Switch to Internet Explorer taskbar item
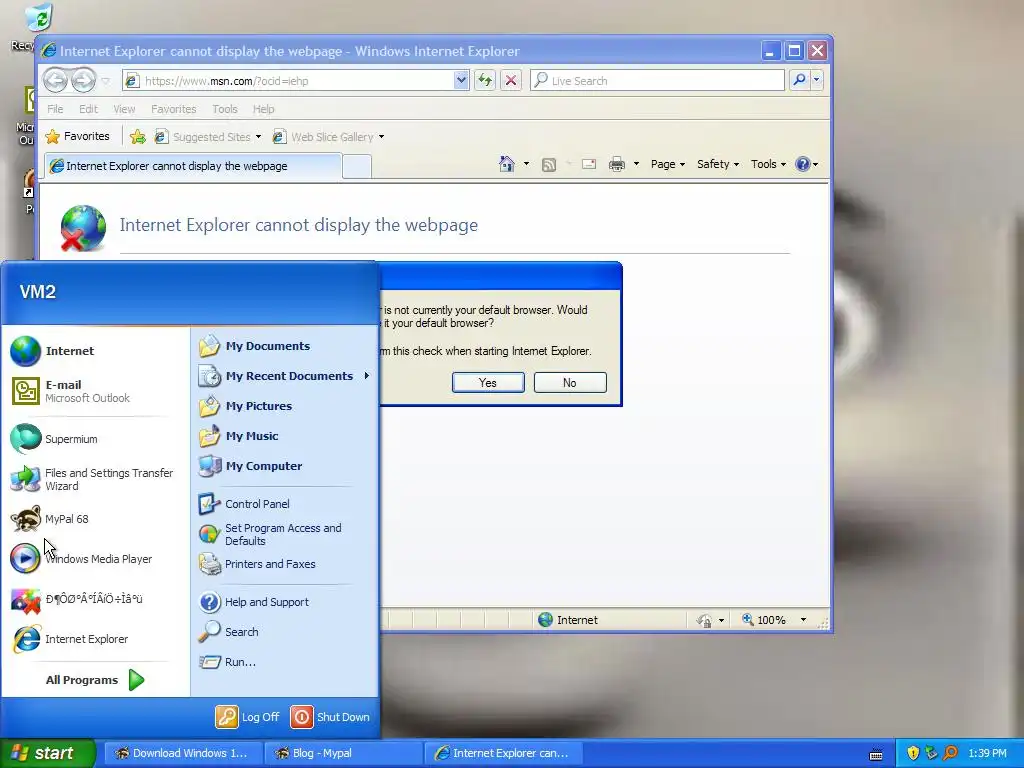1024x768 pixels. pyautogui.click(x=504, y=753)
